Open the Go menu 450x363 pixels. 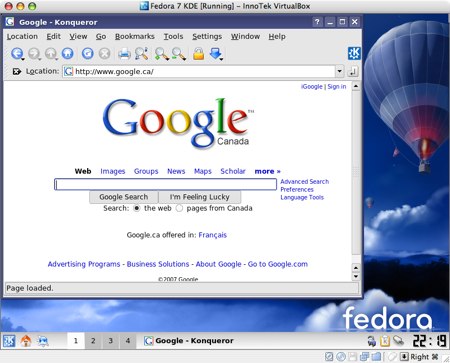101,36
